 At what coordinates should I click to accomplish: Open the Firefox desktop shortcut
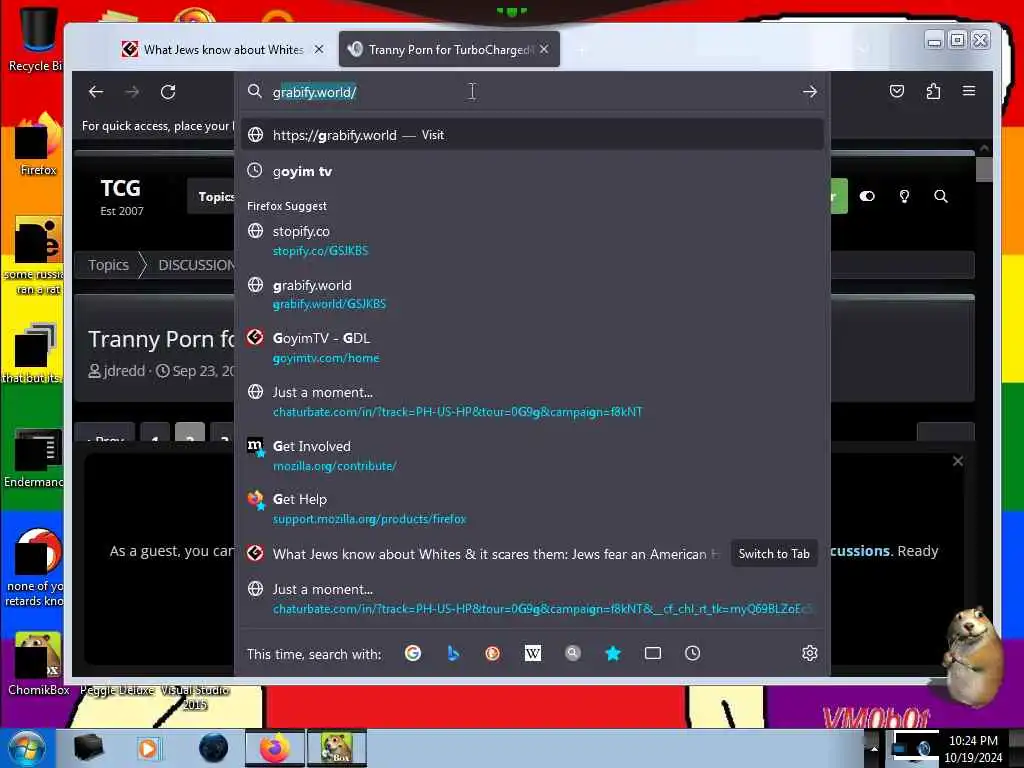[37, 144]
